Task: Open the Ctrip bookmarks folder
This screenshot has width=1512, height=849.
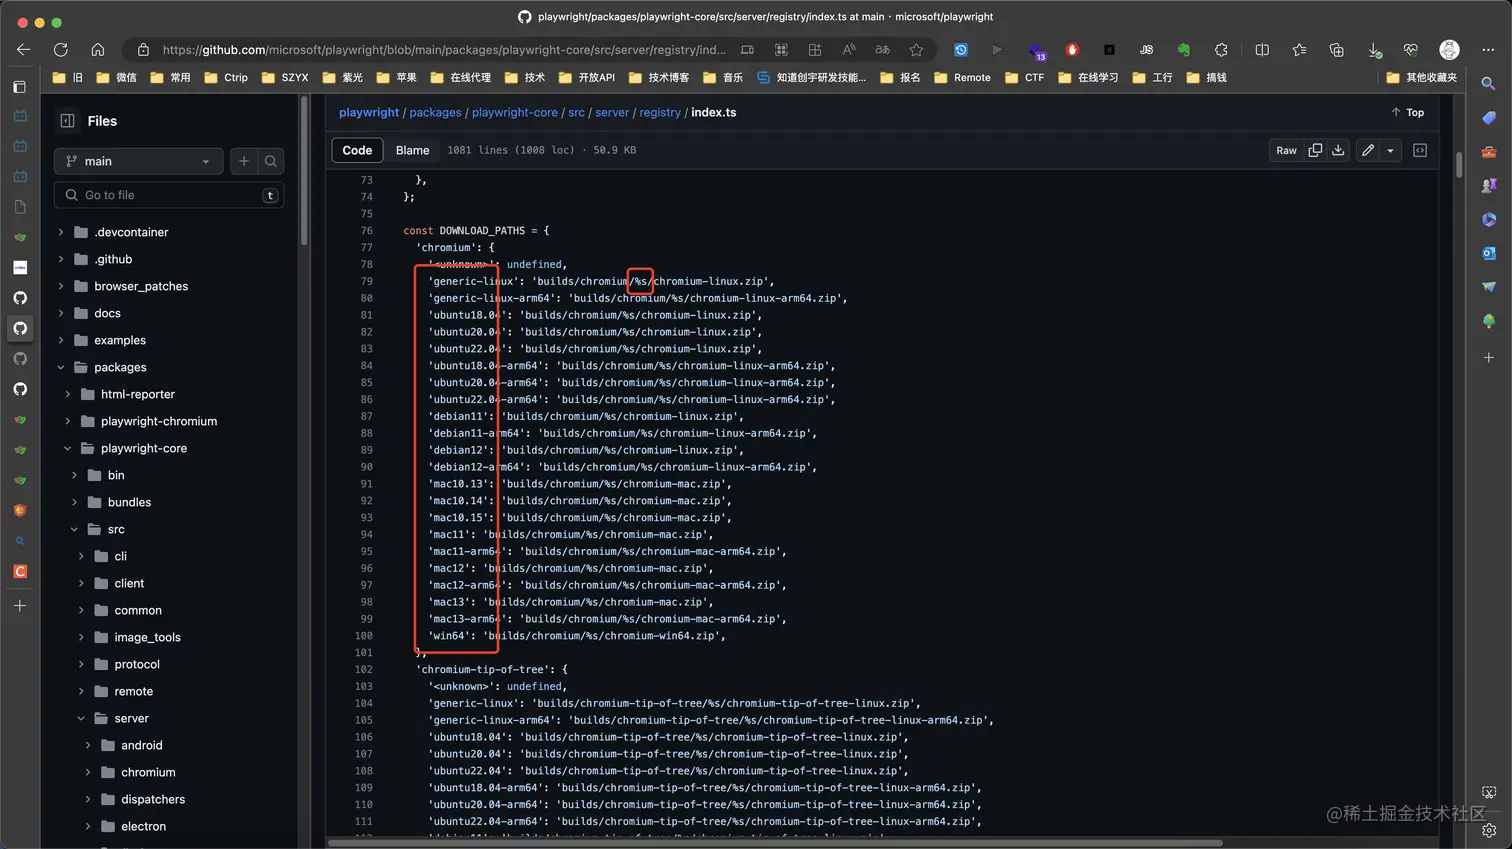Action: (x=226, y=77)
